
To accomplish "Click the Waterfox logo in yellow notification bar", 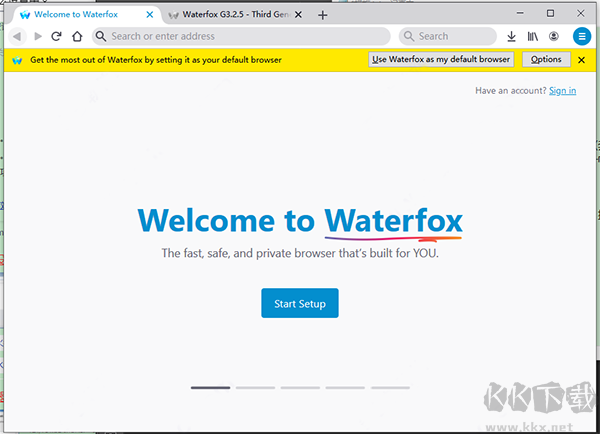I will (17, 60).
